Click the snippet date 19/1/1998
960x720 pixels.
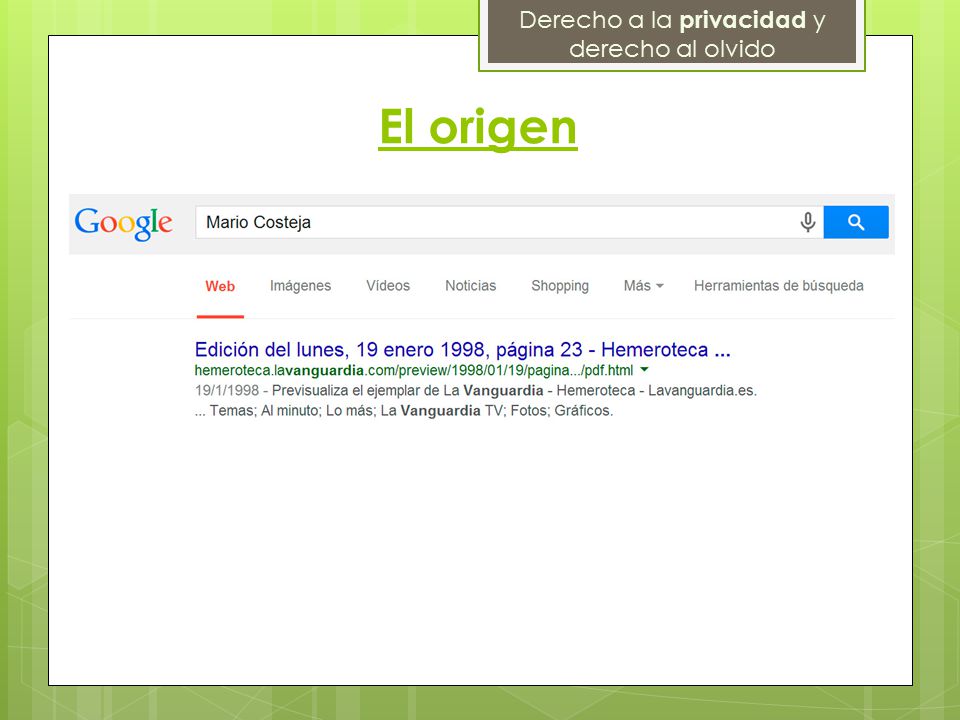tap(227, 391)
